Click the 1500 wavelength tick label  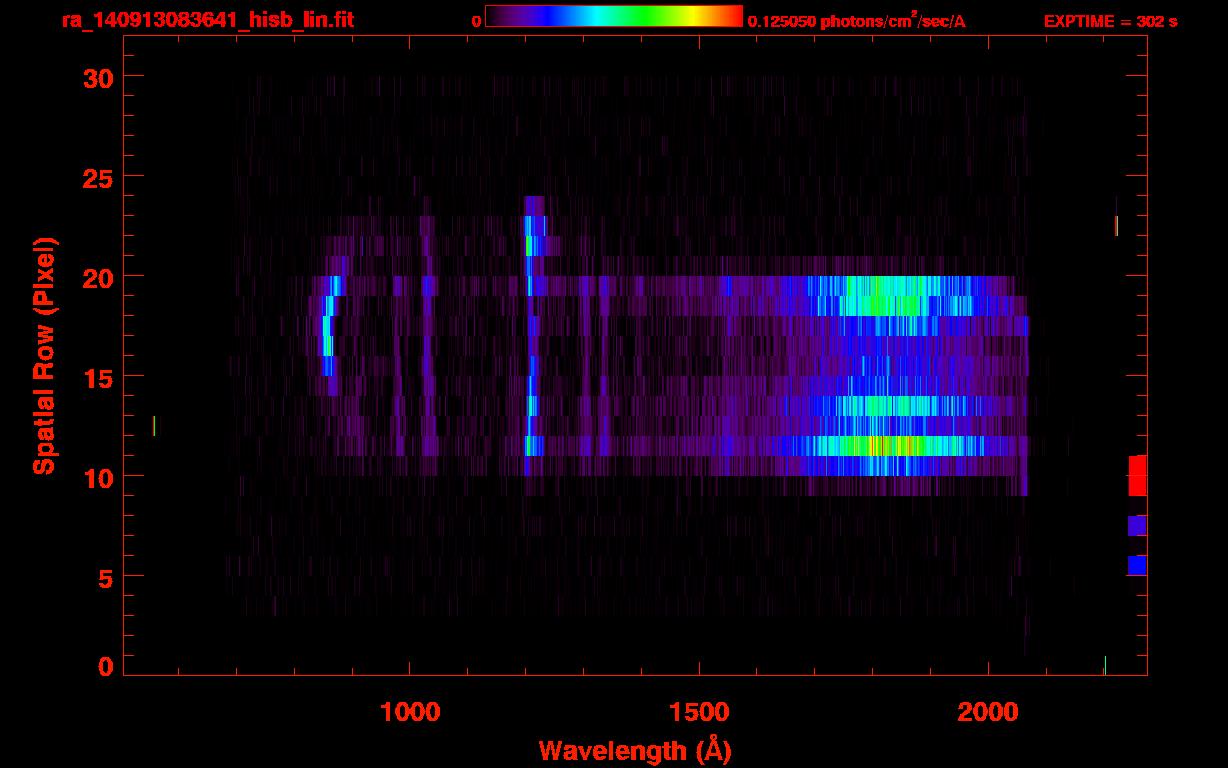pyautogui.click(x=698, y=712)
